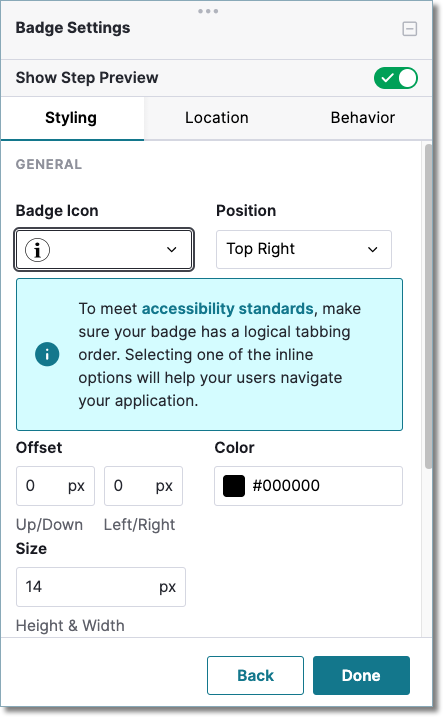Click the Left/Right offset input field
The image size is (443, 717).
[143, 486]
